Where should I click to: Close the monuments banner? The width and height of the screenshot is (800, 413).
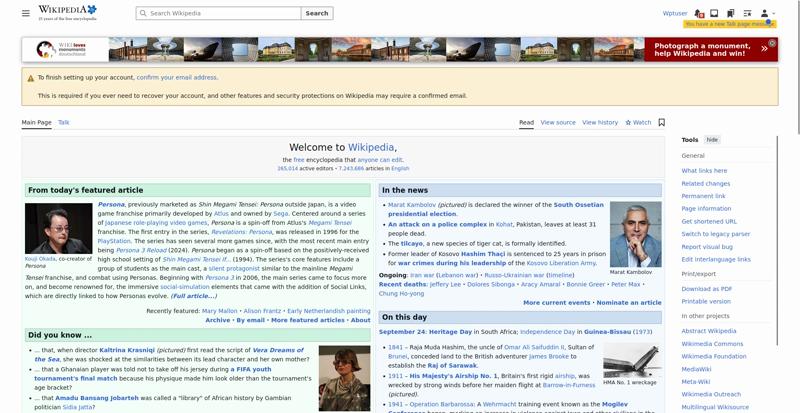coord(772,43)
